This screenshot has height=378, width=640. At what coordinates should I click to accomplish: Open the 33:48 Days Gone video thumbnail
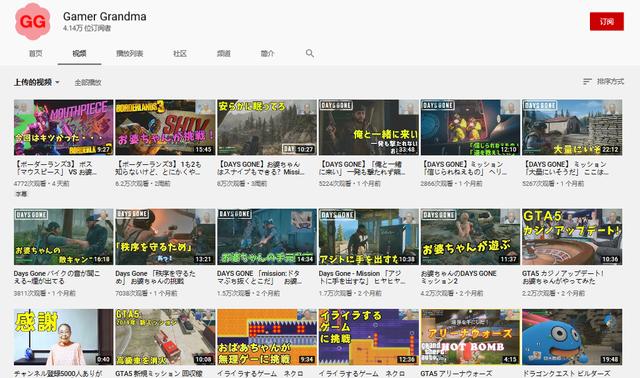[x=369, y=127]
